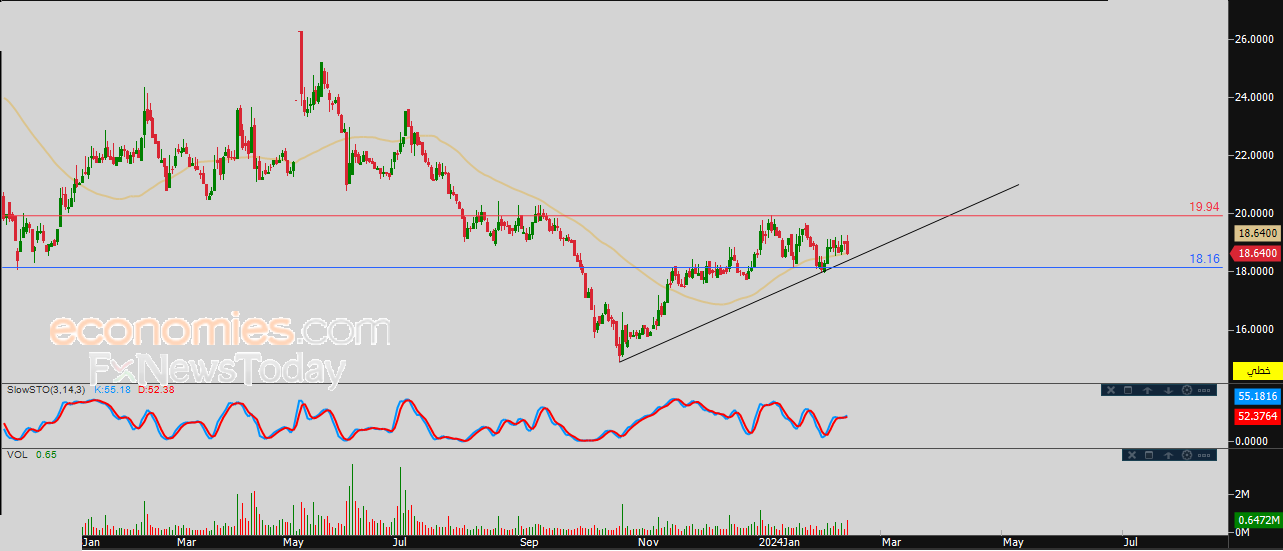This screenshot has height=551, width=1283.
Task: Click the 2M volume axis label
Action: coord(1243,494)
